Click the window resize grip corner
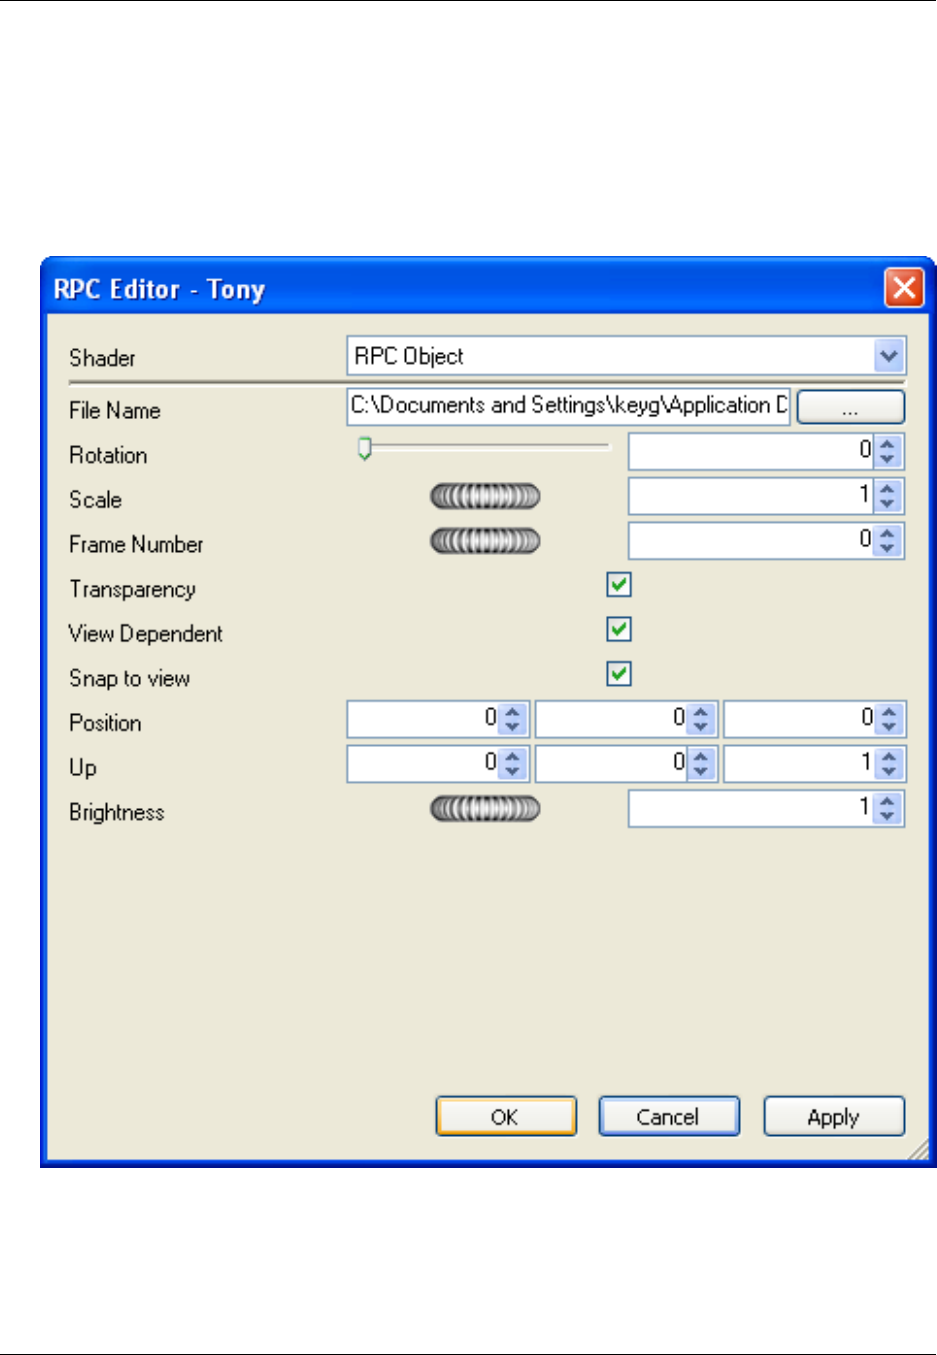The width and height of the screenshot is (937, 1355). point(918,1150)
